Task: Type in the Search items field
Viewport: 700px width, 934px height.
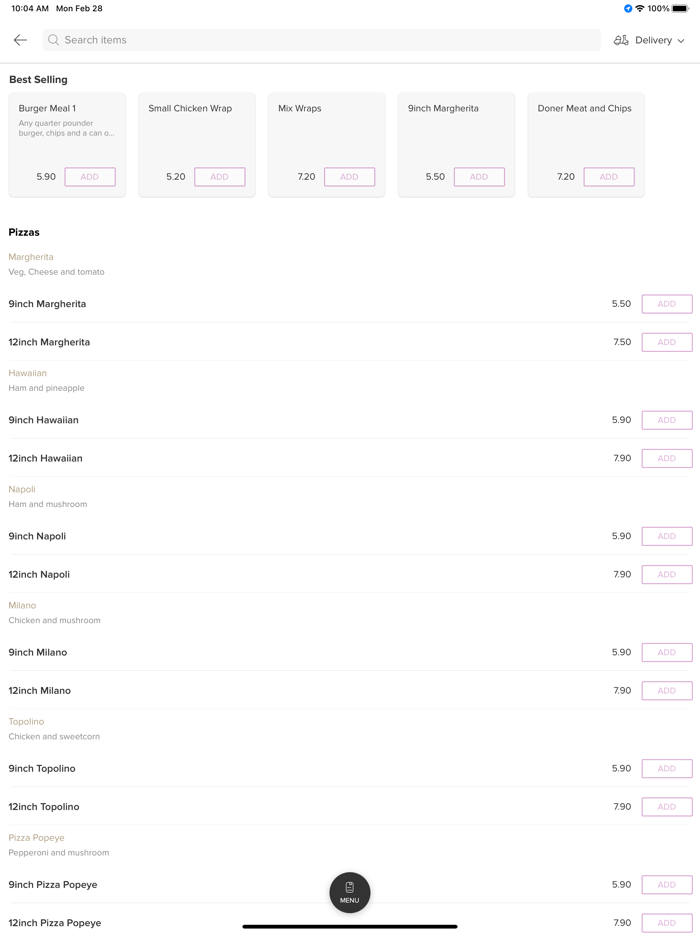Action: tap(320, 40)
